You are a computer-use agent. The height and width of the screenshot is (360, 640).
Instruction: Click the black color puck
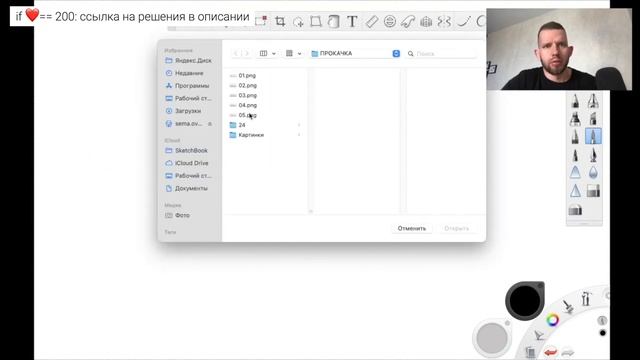(x=524, y=301)
